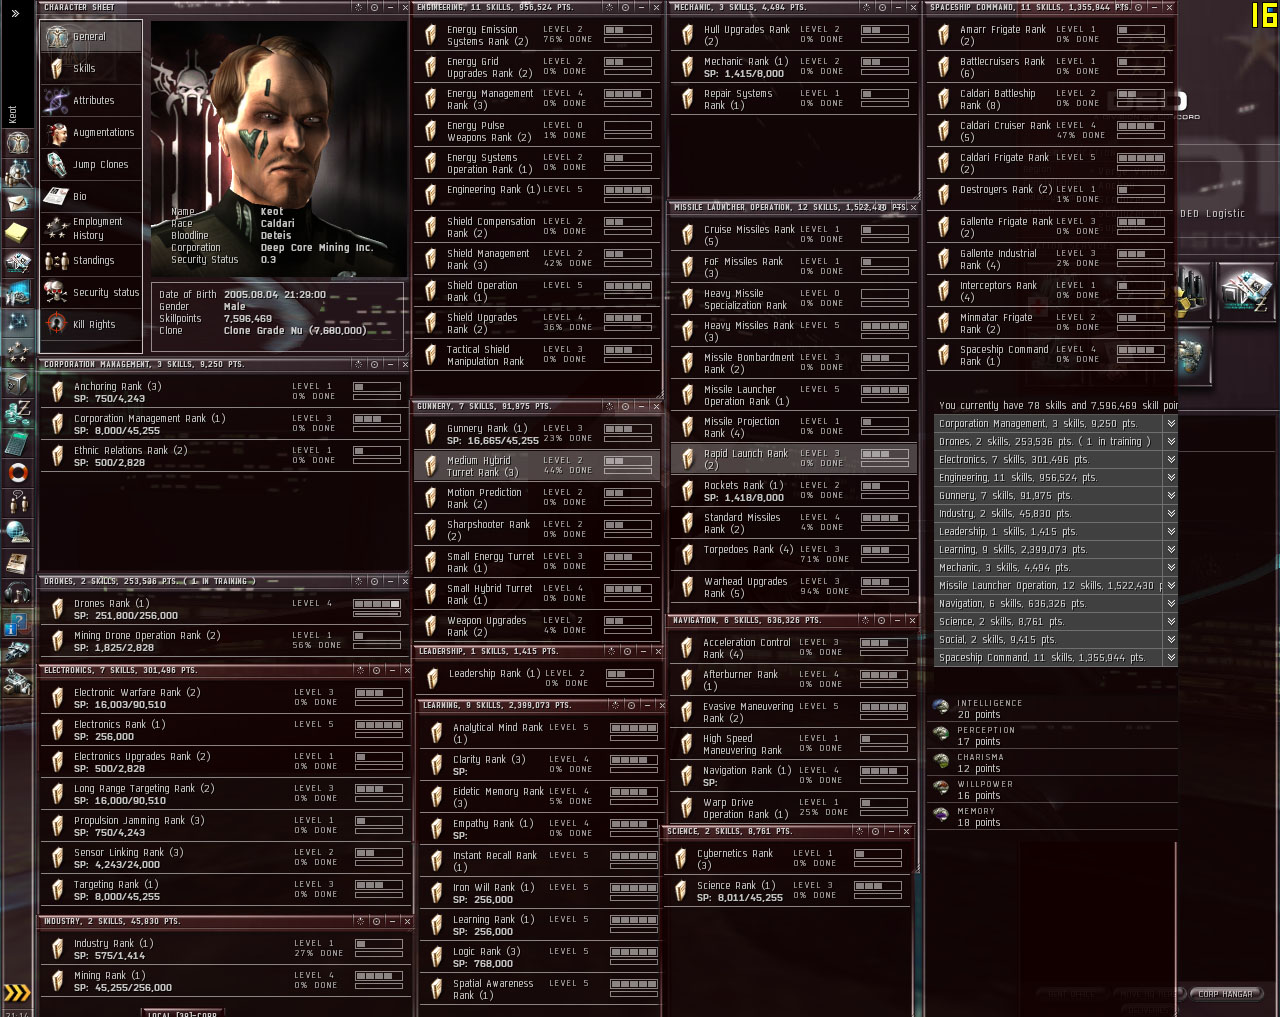Open the headphones jukebox sidebar icon
The height and width of the screenshot is (1017, 1280).
(x=17, y=592)
